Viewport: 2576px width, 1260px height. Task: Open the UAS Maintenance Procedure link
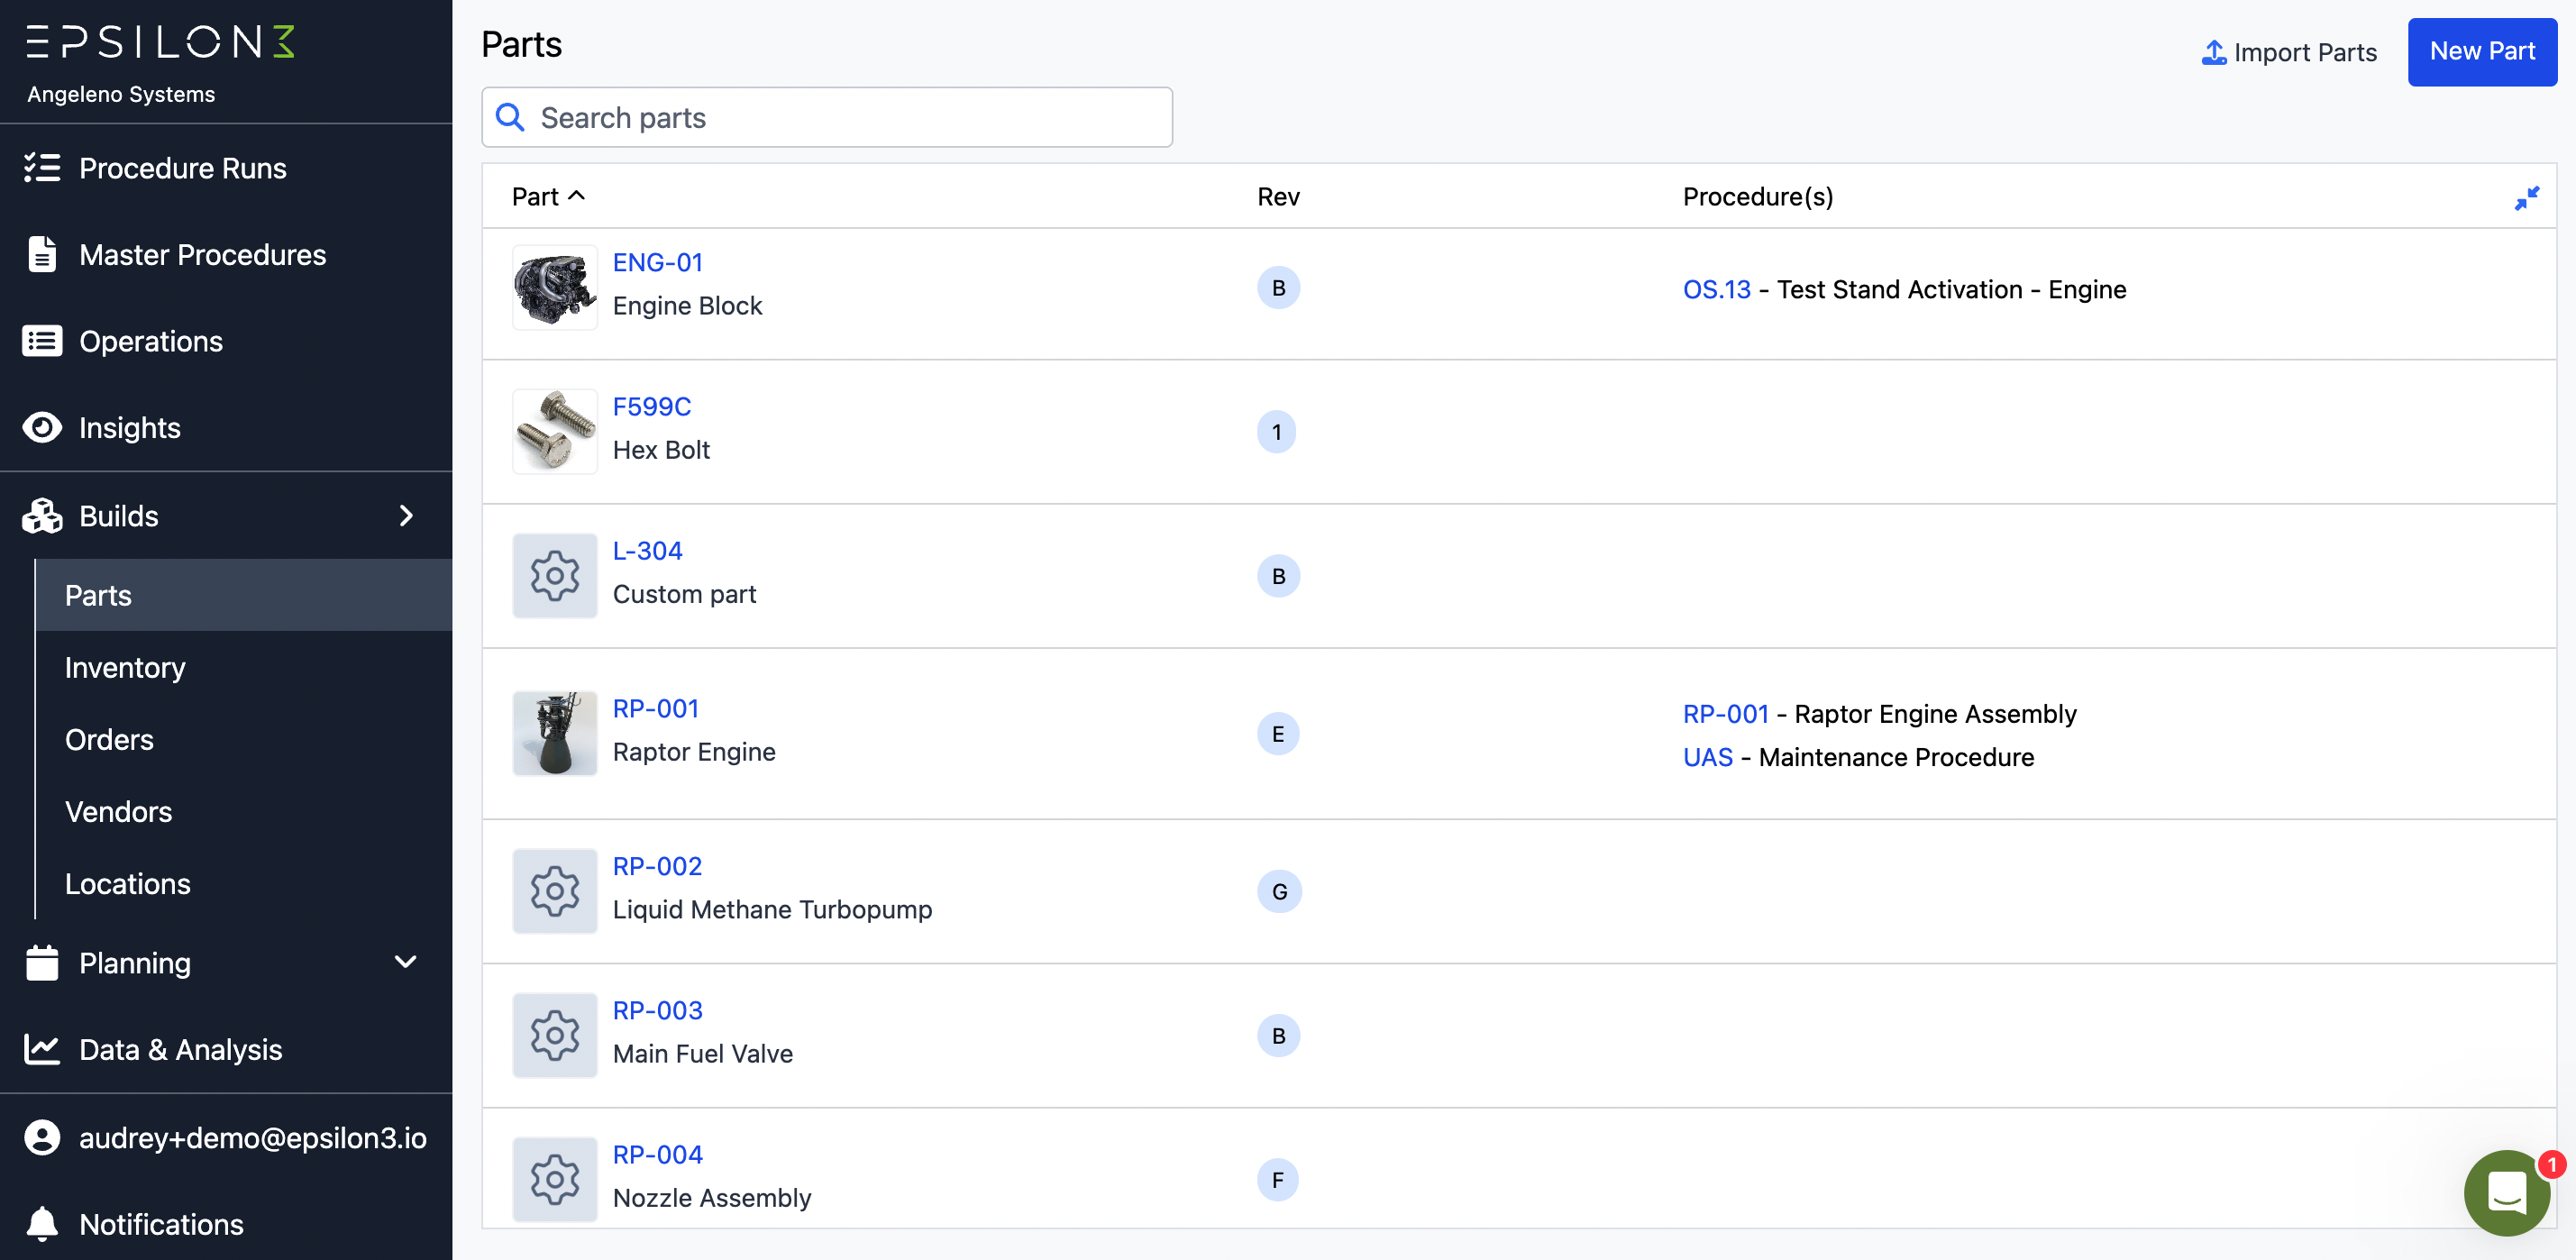tap(1707, 757)
